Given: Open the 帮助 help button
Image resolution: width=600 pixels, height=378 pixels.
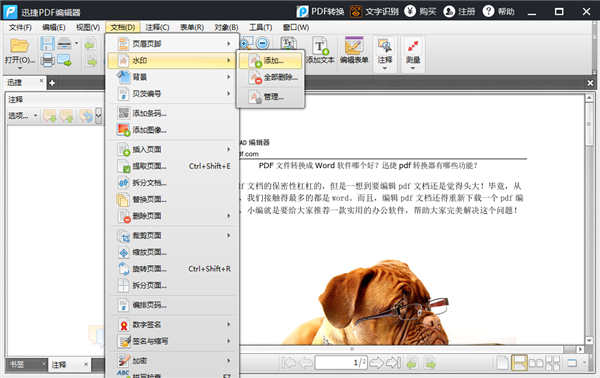Looking at the screenshot, I should pyautogui.click(x=498, y=11).
